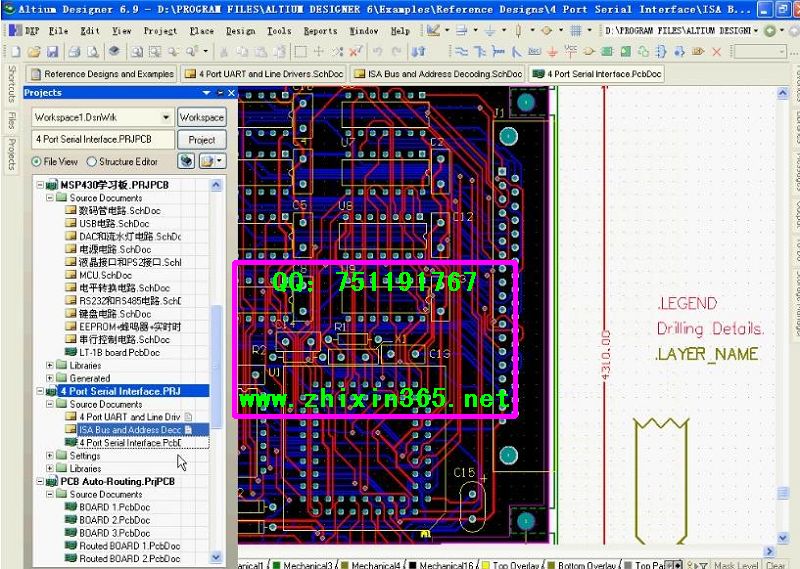Image resolution: width=800 pixels, height=569 pixels.
Task: Click the Zoom area icon
Action: (x=155, y=52)
